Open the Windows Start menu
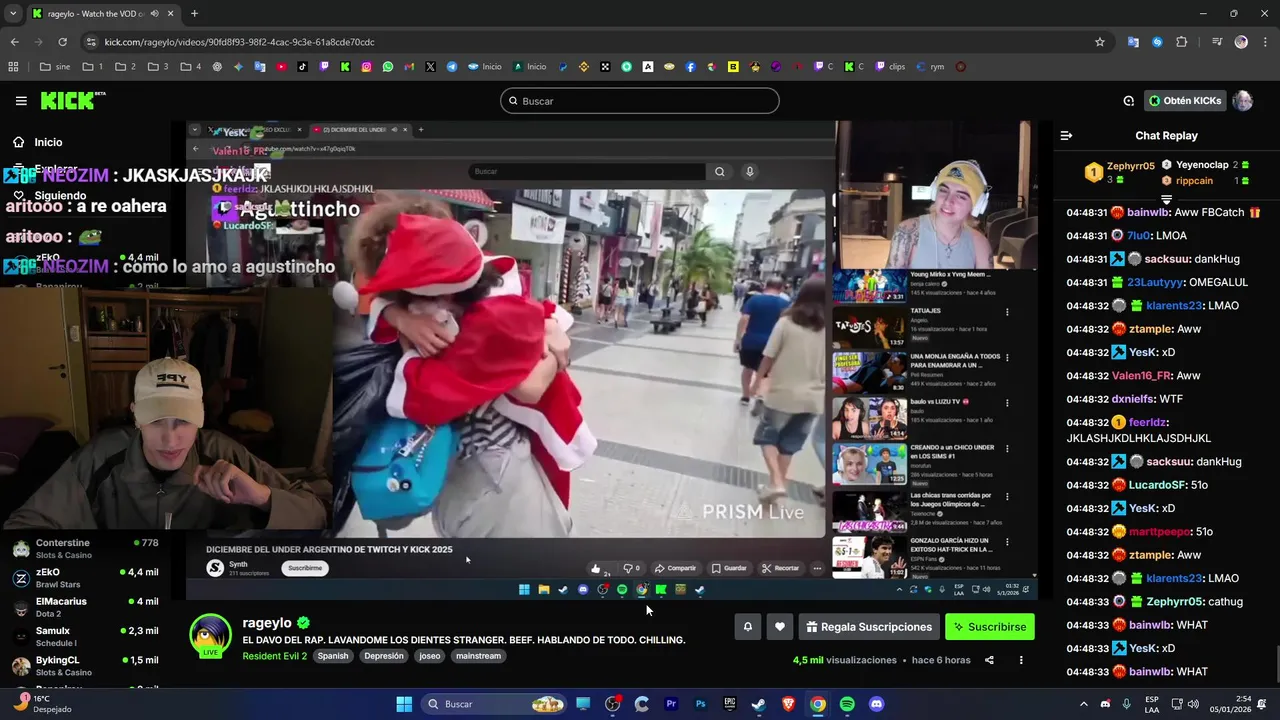 click(x=404, y=704)
